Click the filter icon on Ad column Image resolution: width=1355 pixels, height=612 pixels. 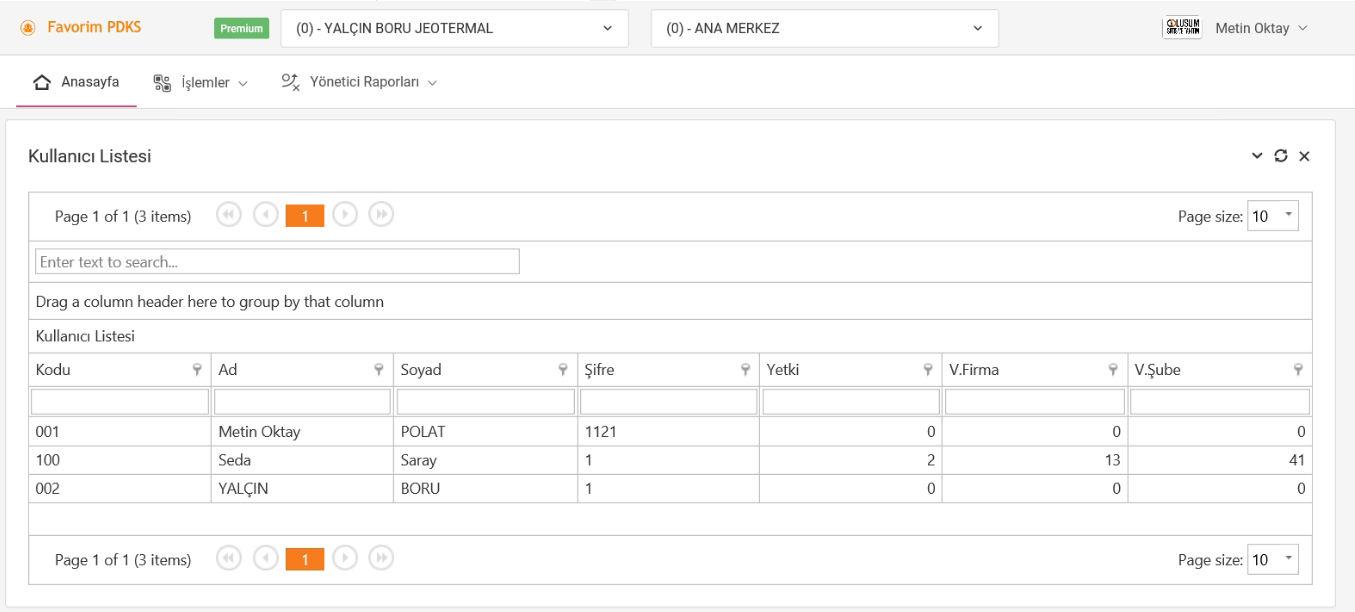pyautogui.click(x=379, y=370)
